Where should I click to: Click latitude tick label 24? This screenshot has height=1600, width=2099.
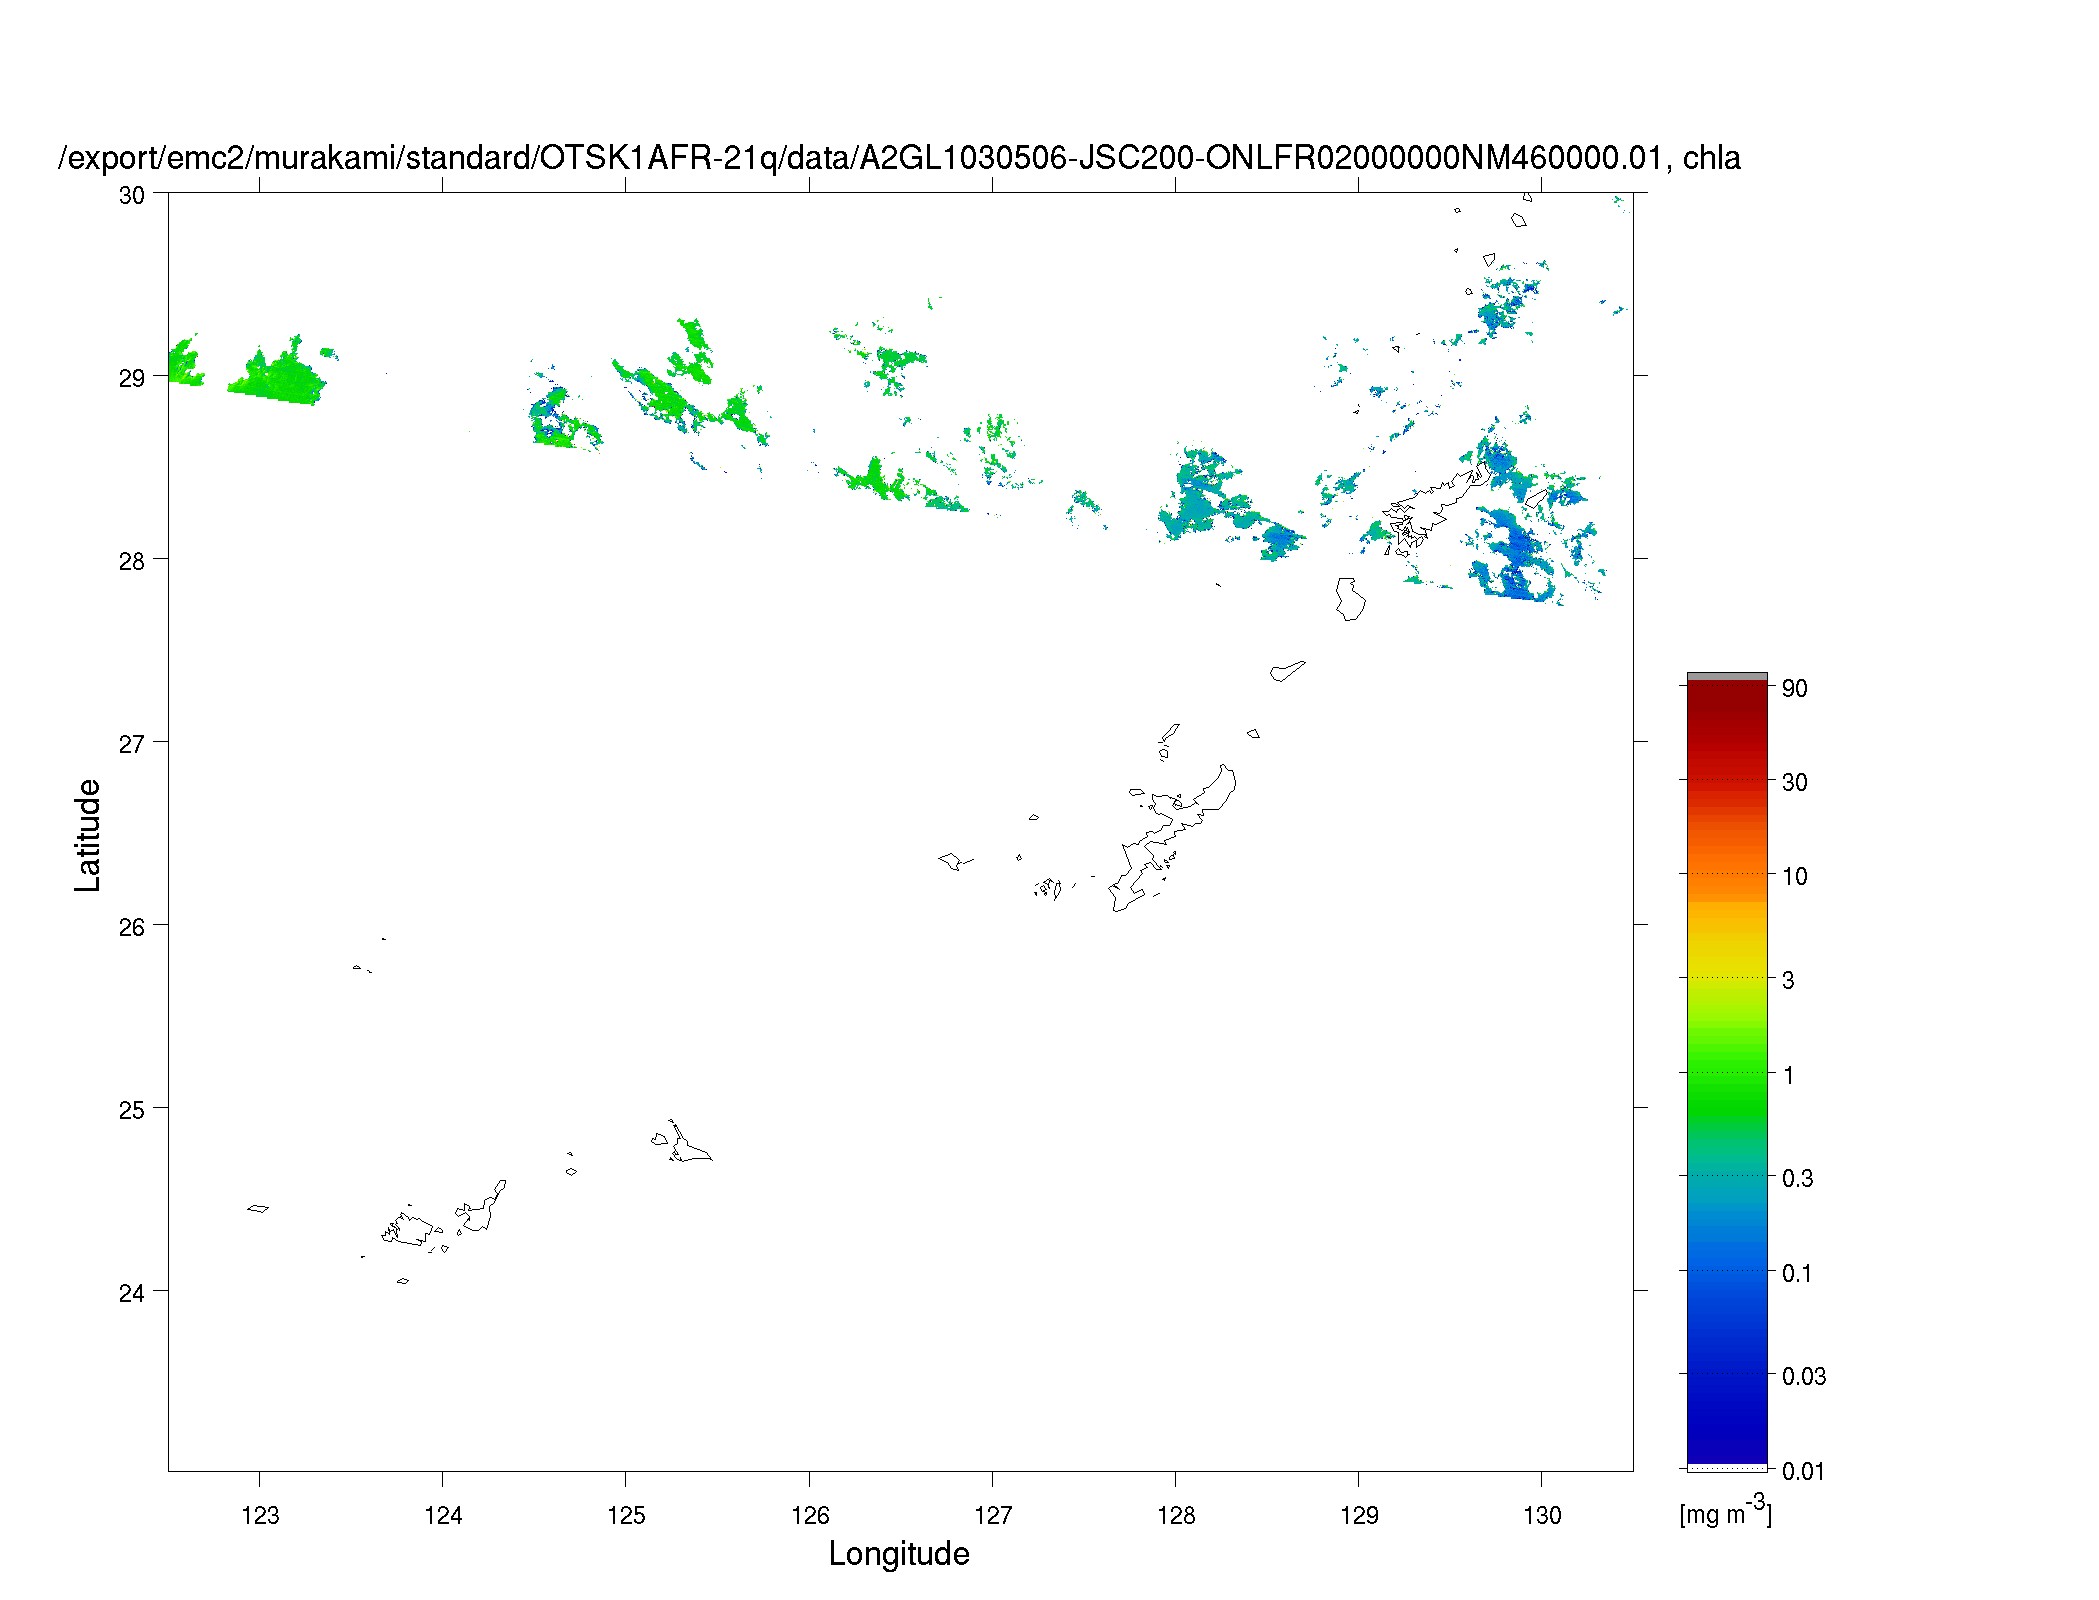(x=132, y=1293)
